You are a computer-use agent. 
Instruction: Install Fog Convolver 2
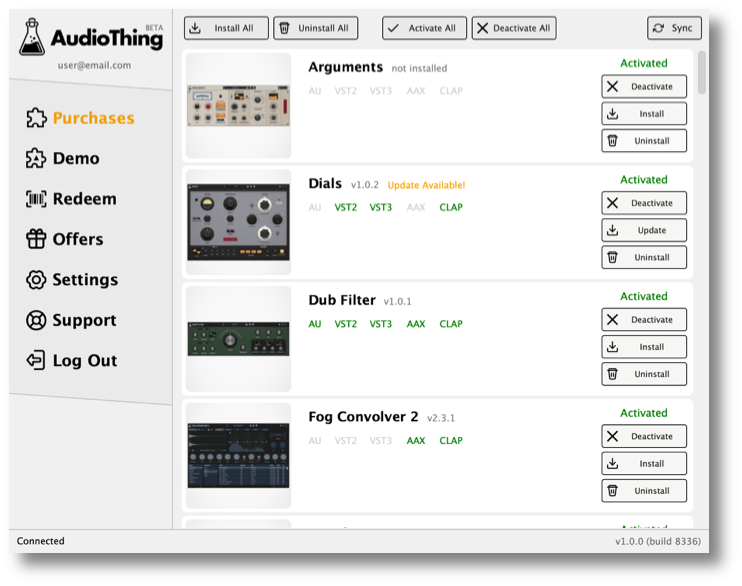pyautogui.click(x=644, y=463)
